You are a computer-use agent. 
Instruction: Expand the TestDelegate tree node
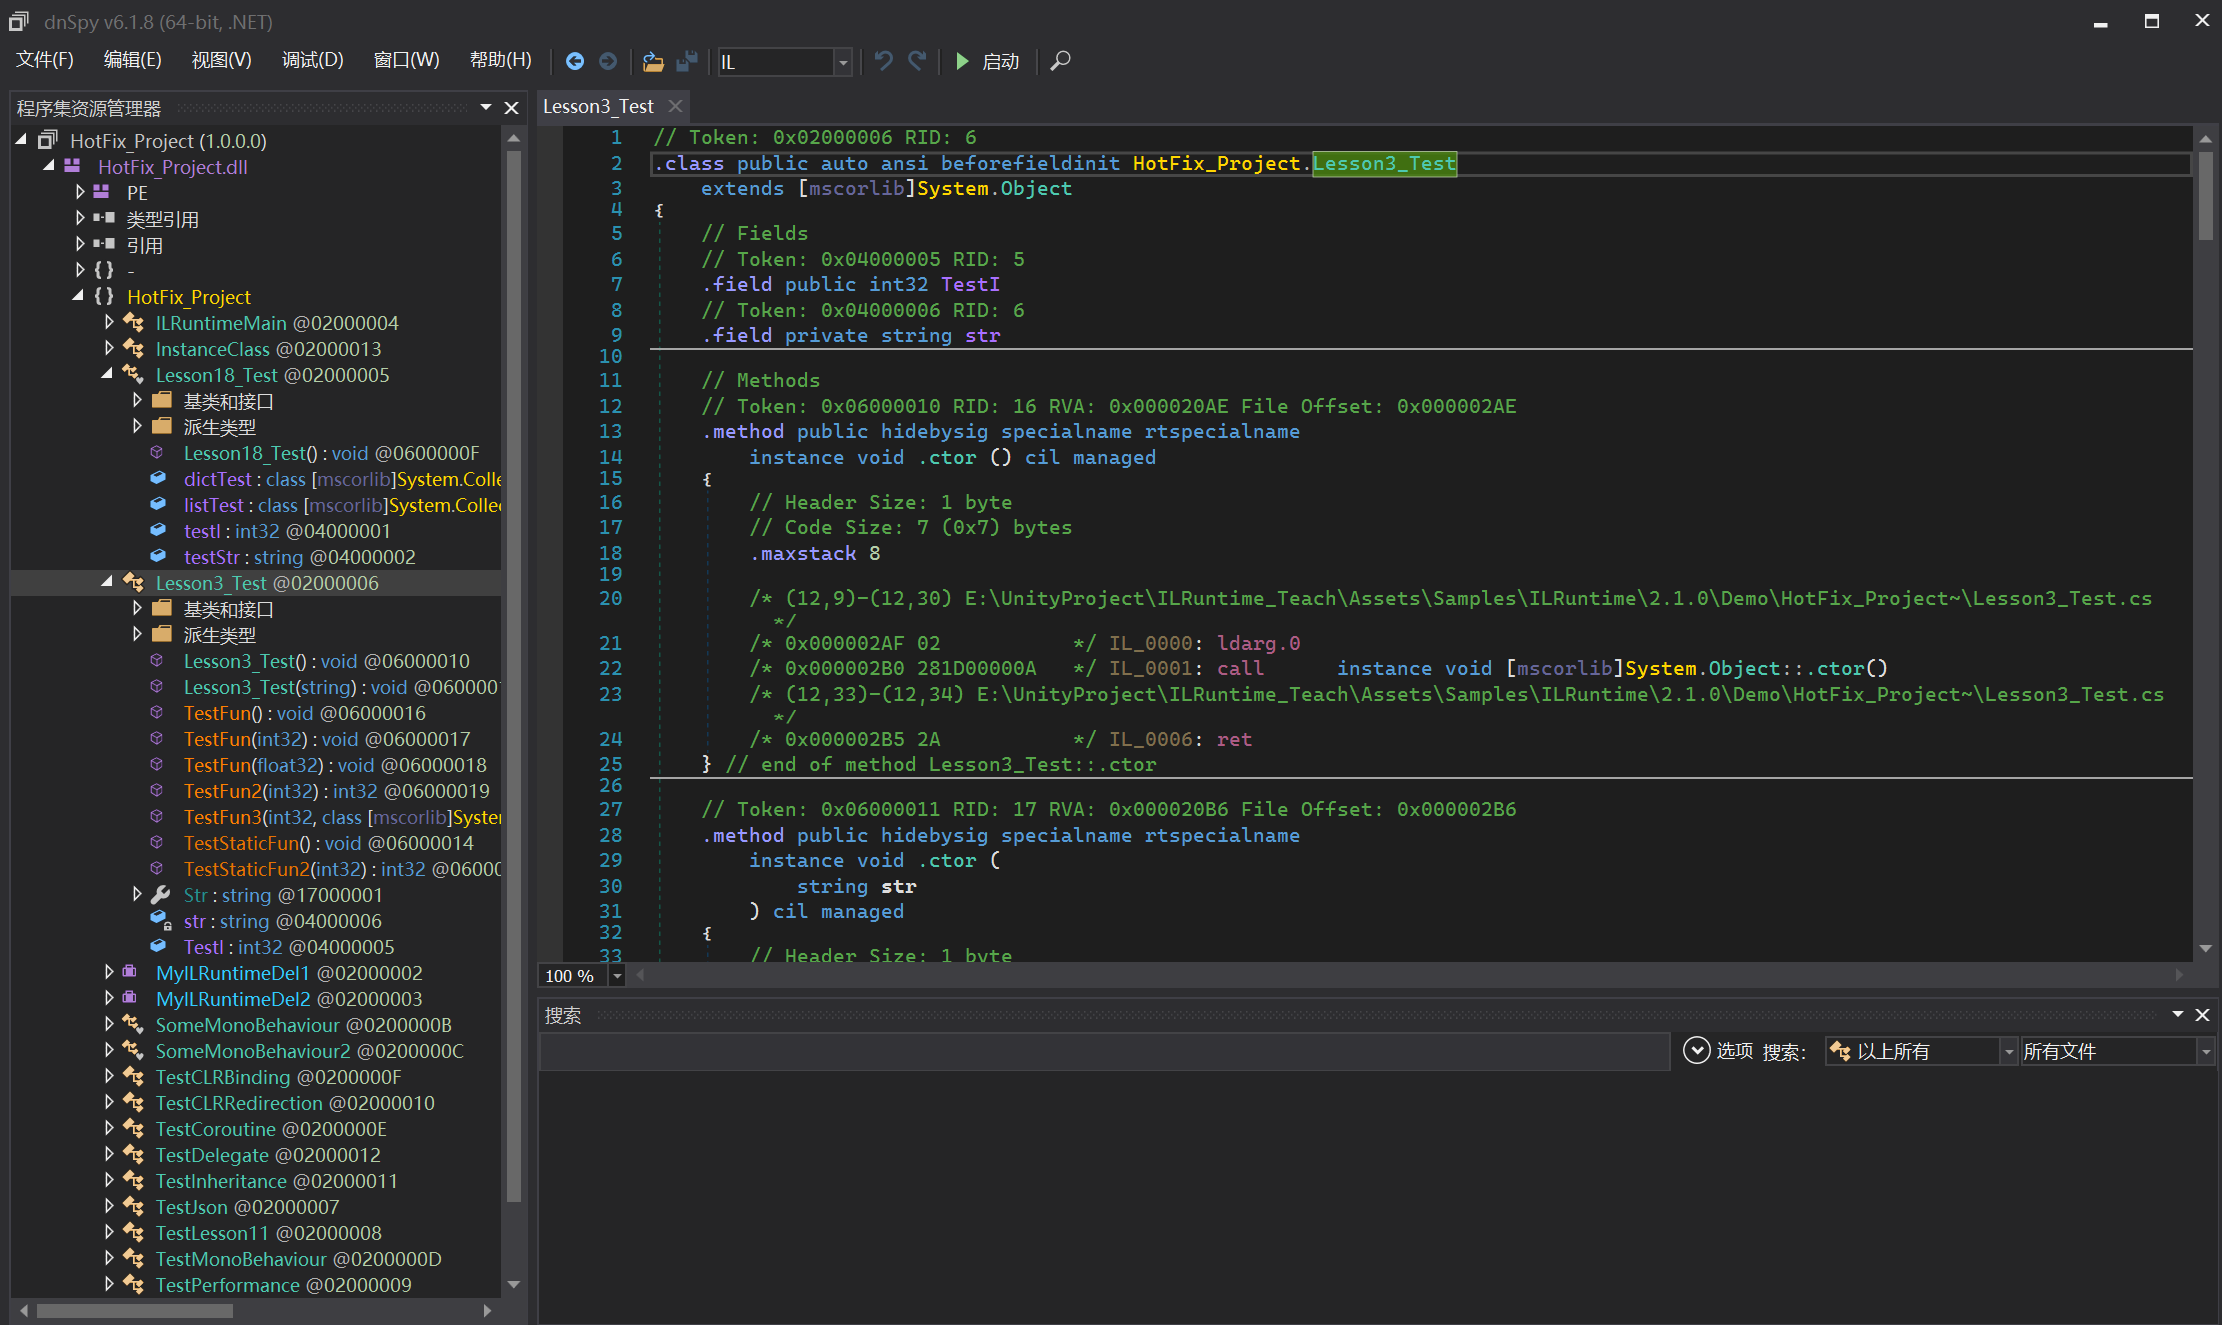(x=109, y=1154)
